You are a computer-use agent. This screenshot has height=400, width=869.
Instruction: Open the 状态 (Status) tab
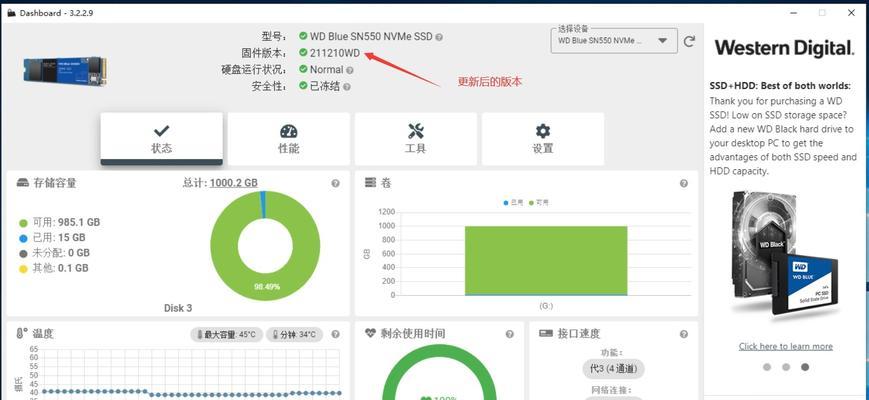pos(161,139)
